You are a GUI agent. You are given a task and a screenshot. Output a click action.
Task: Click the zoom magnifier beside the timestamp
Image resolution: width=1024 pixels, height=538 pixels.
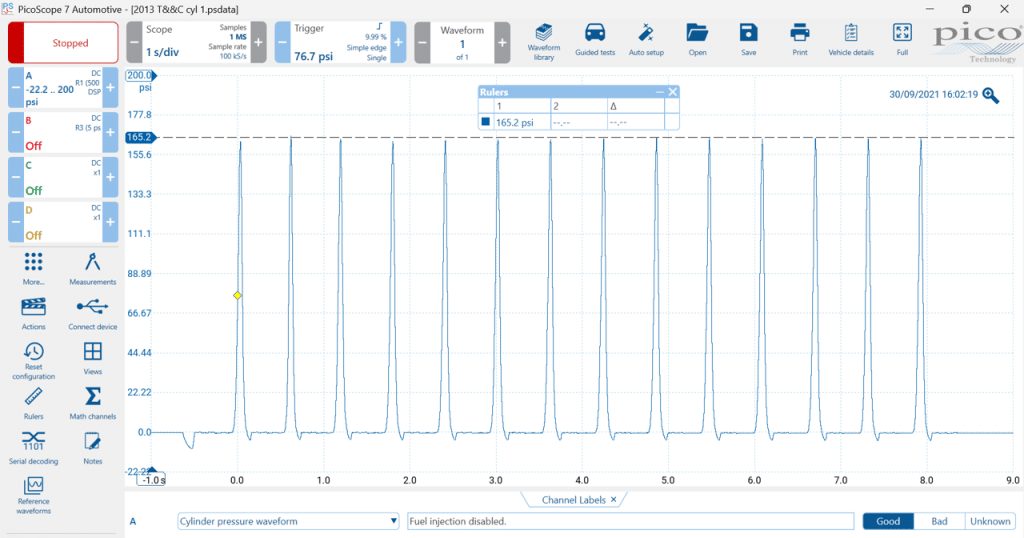coord(991,96)
